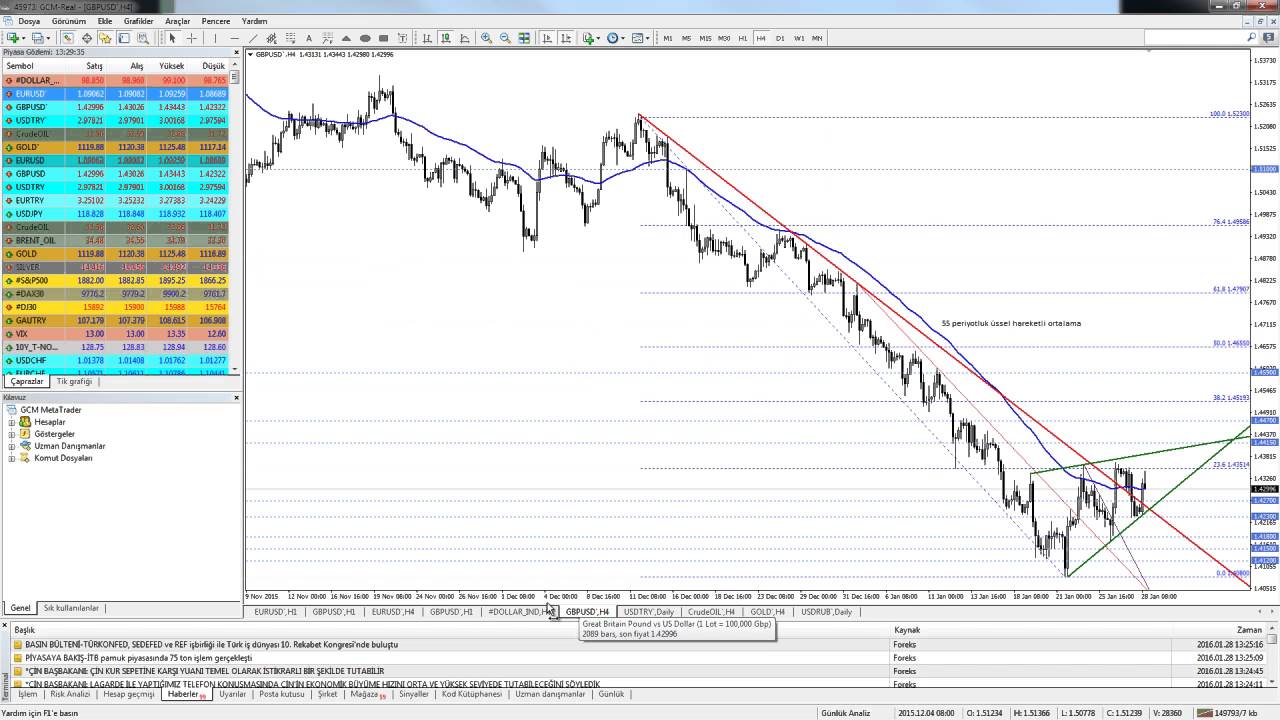Click the New Chart toolbar icon
This screenshot has height=720, width=1280.
coord(14,38)
